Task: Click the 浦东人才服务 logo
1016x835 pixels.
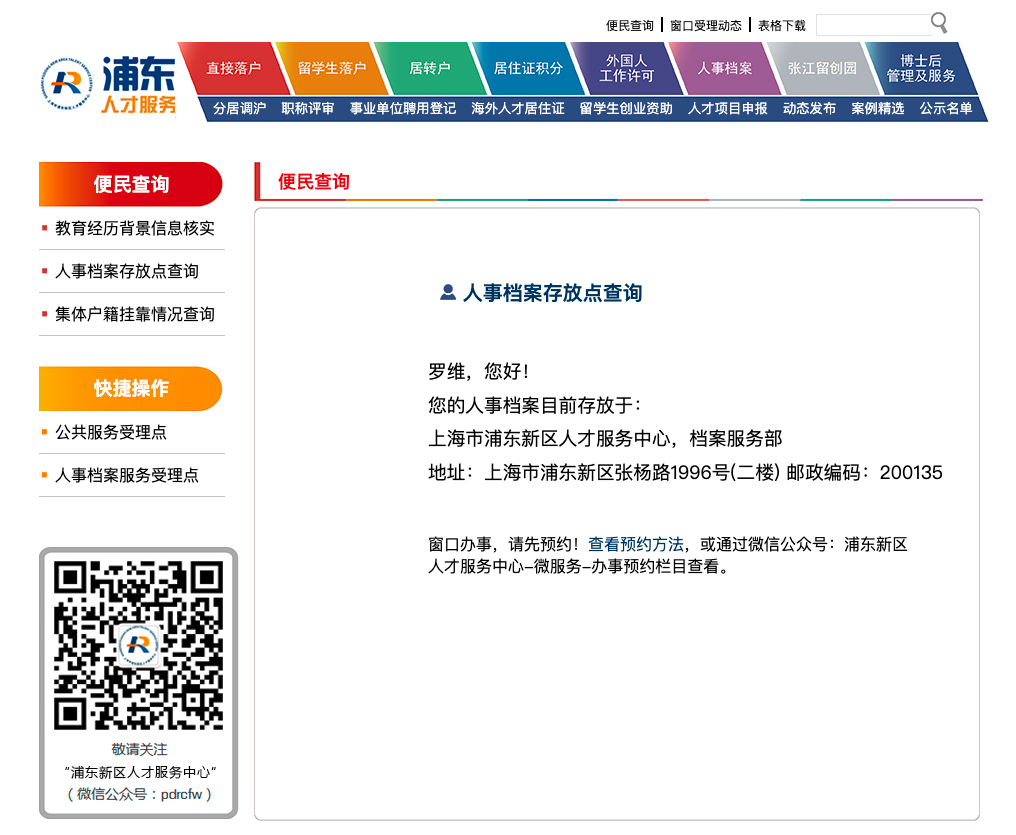Action: 109,84
